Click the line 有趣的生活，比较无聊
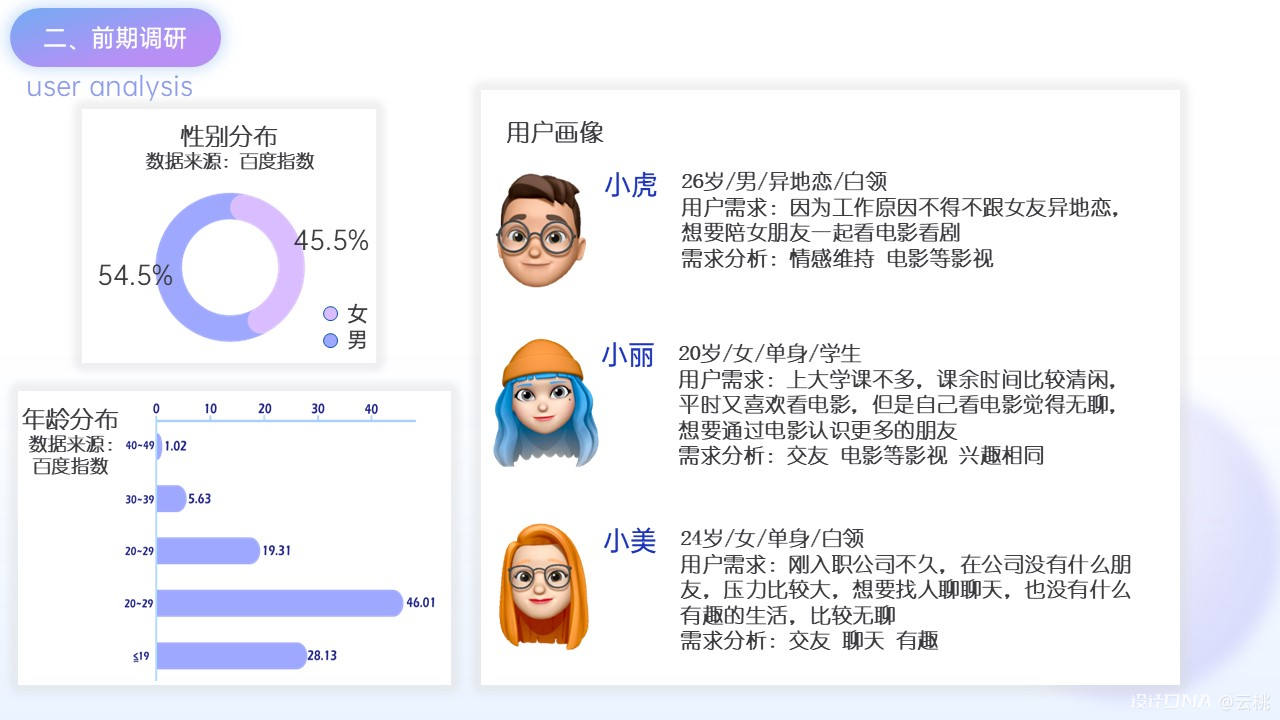1280x720 pixels. (788, 616)
